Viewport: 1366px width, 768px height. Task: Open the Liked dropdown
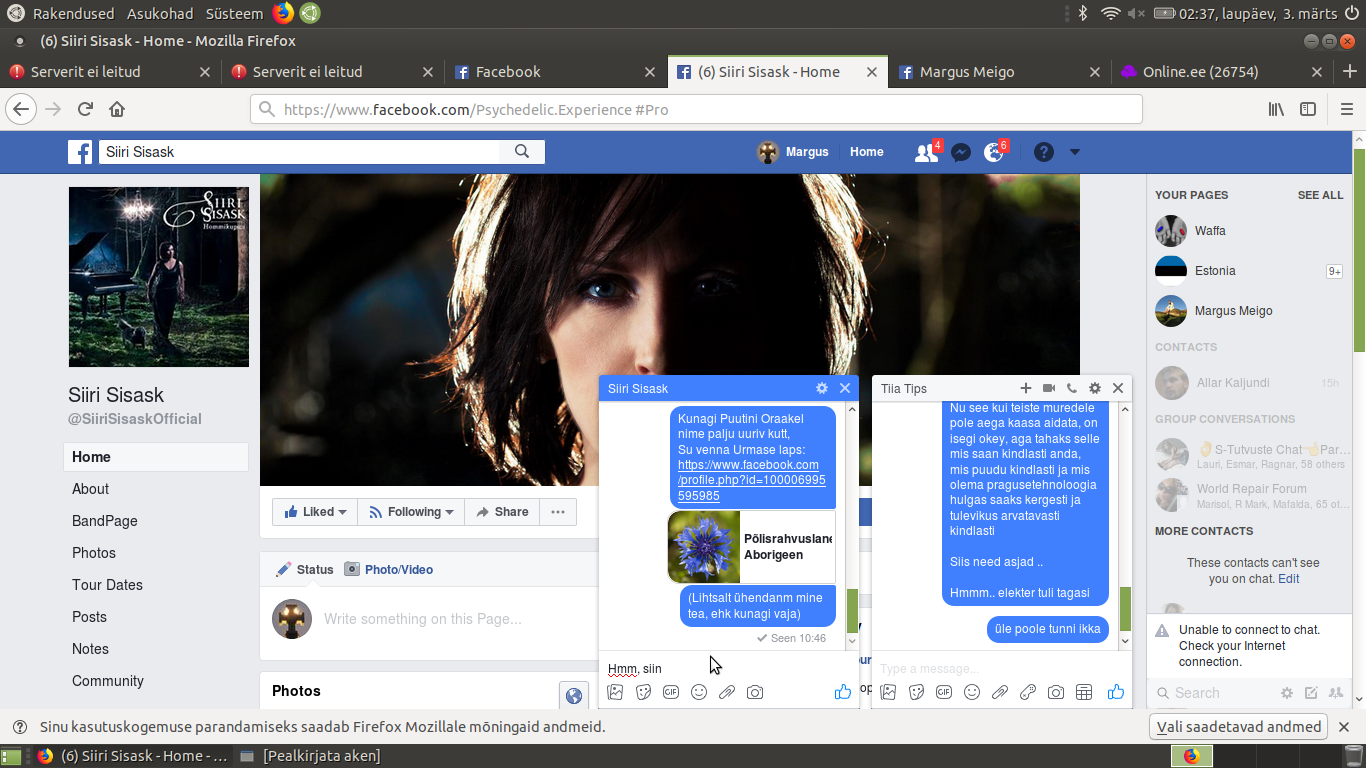coord(314,512)
